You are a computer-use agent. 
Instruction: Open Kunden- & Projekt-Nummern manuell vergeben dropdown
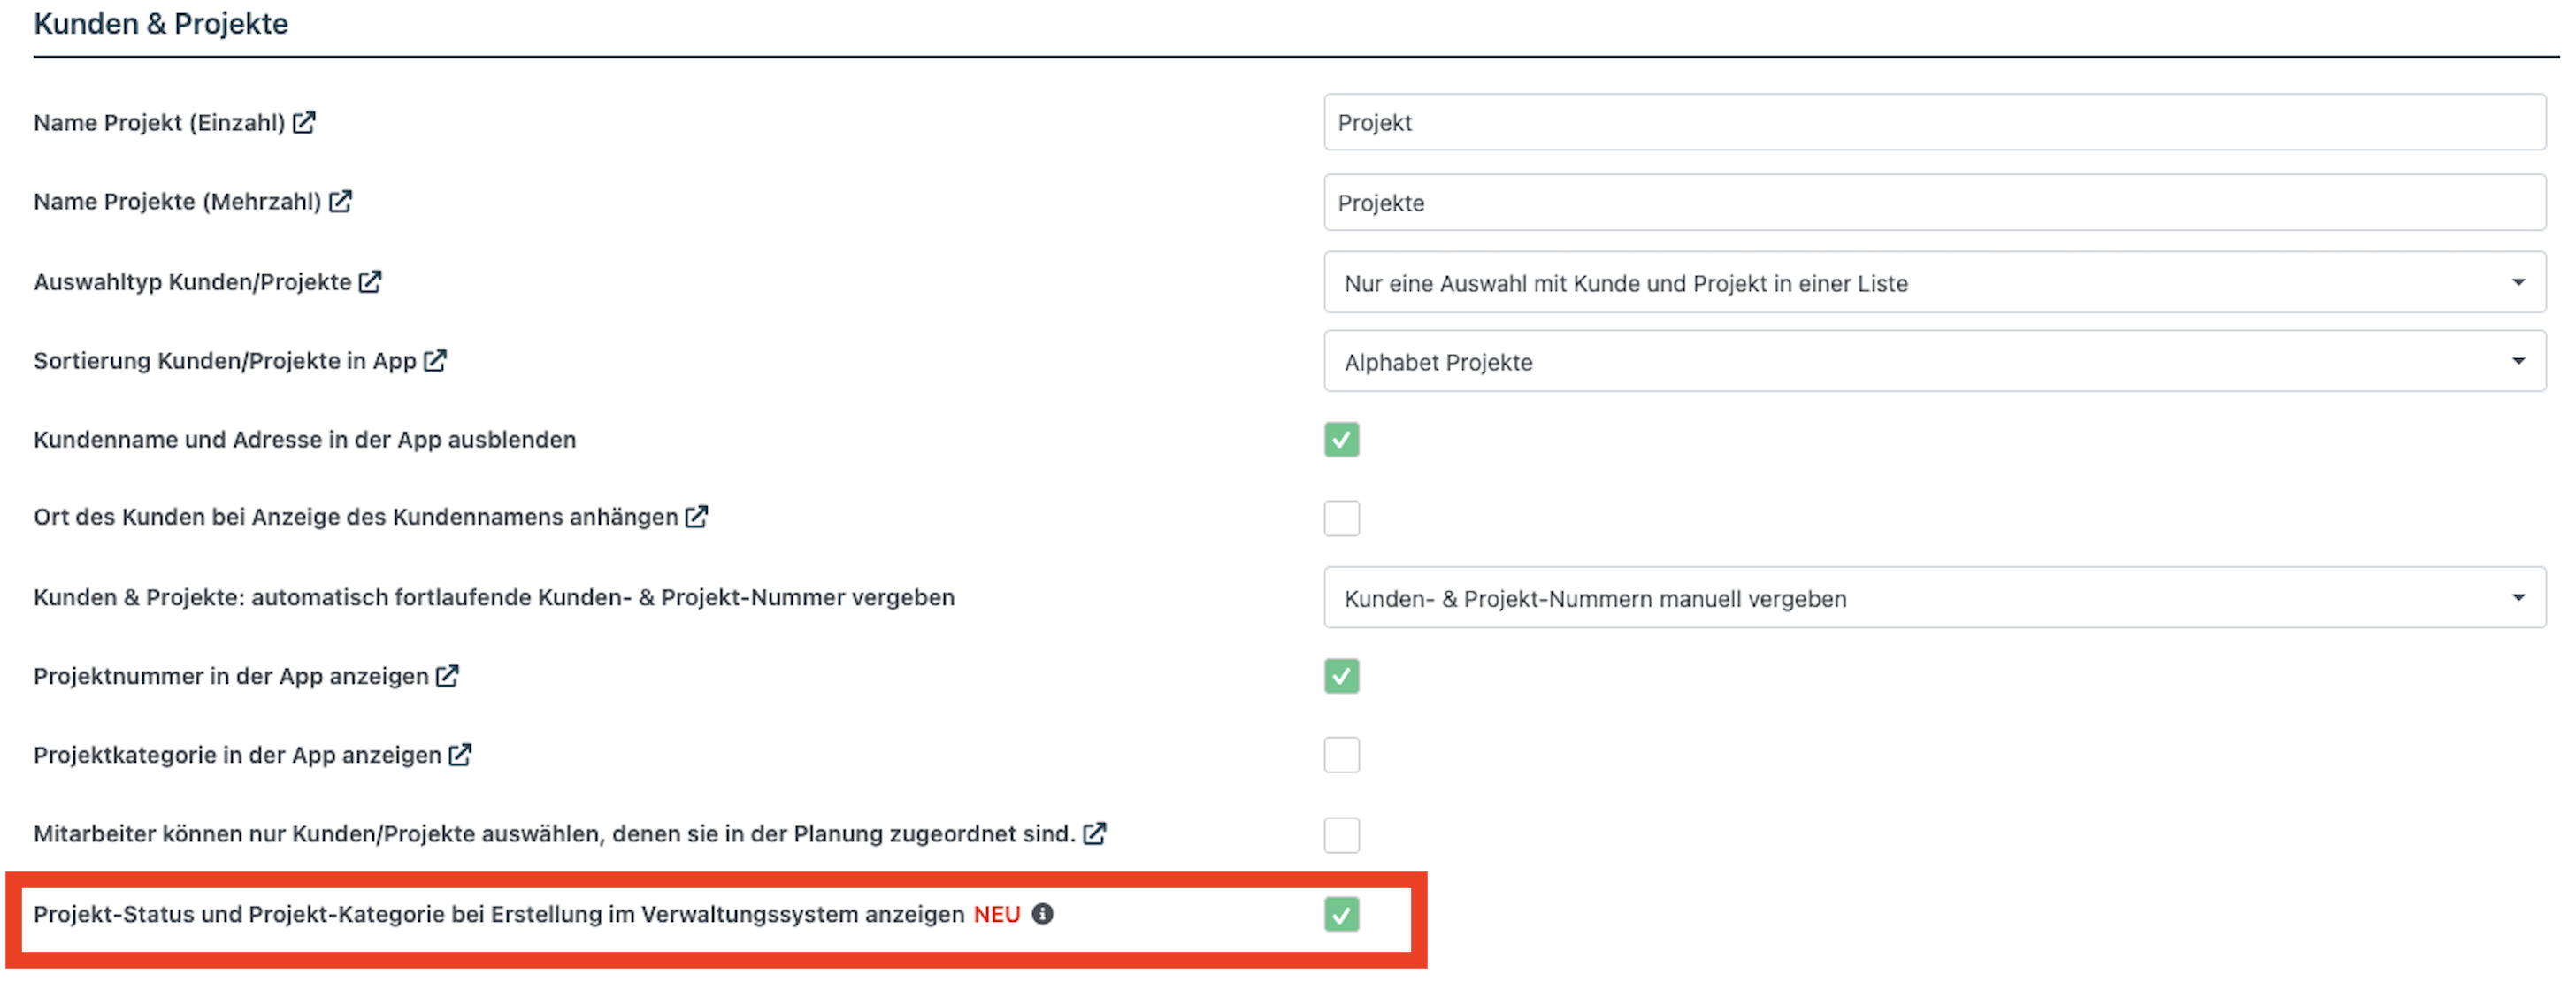(1934, 598)
